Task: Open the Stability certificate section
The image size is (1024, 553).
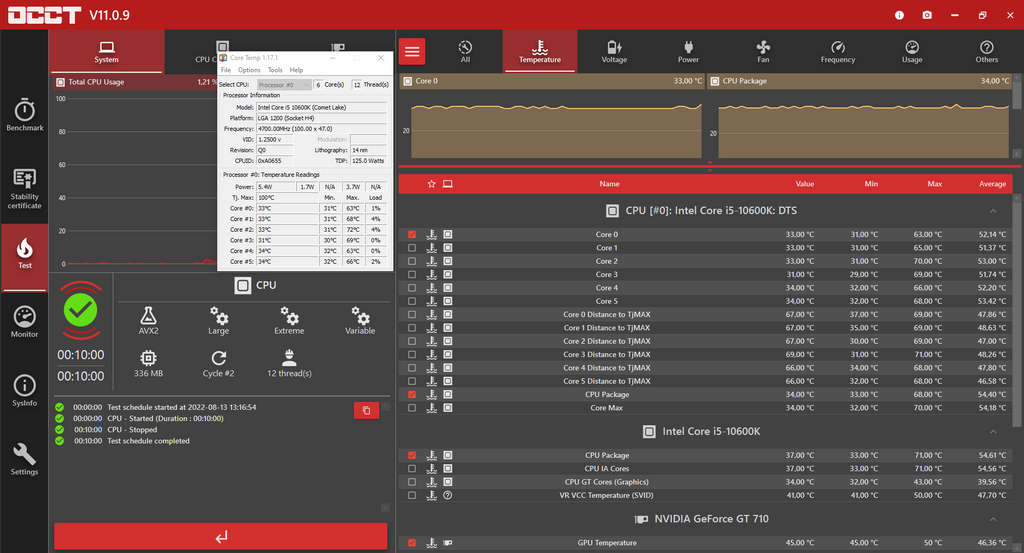Action: (x=25, y=189)
